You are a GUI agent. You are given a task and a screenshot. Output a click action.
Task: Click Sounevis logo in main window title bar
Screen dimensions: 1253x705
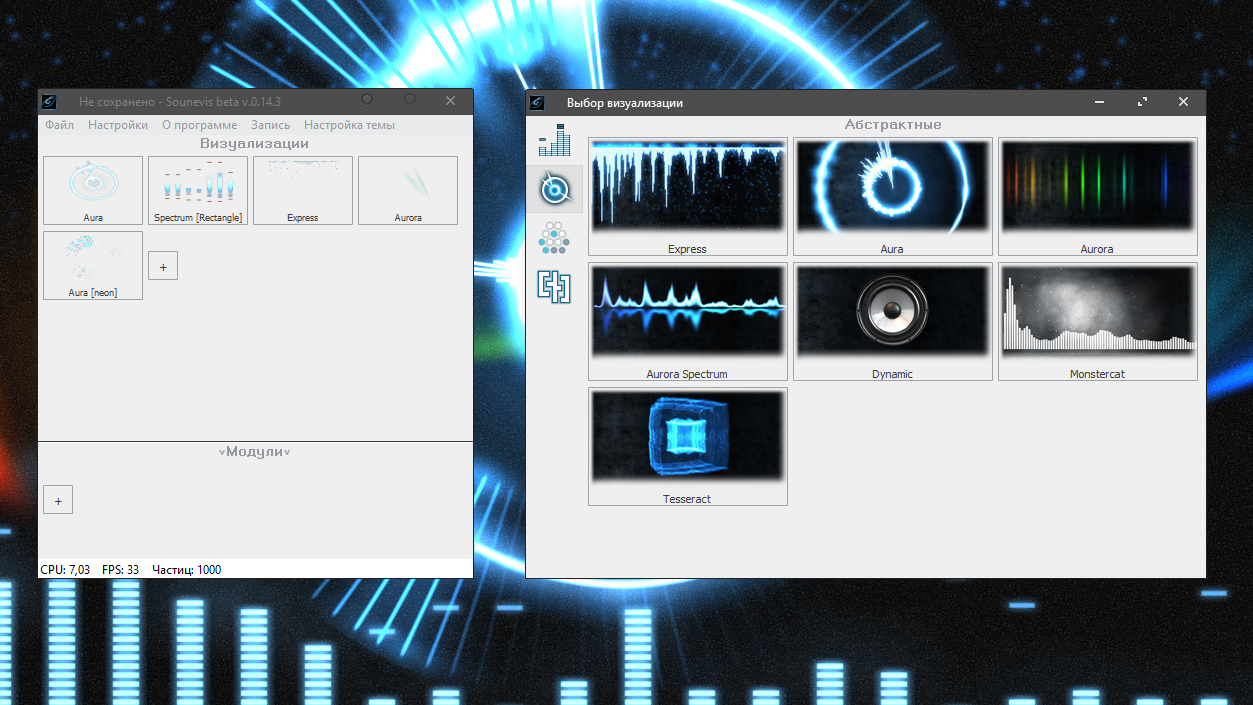point(49,101)
